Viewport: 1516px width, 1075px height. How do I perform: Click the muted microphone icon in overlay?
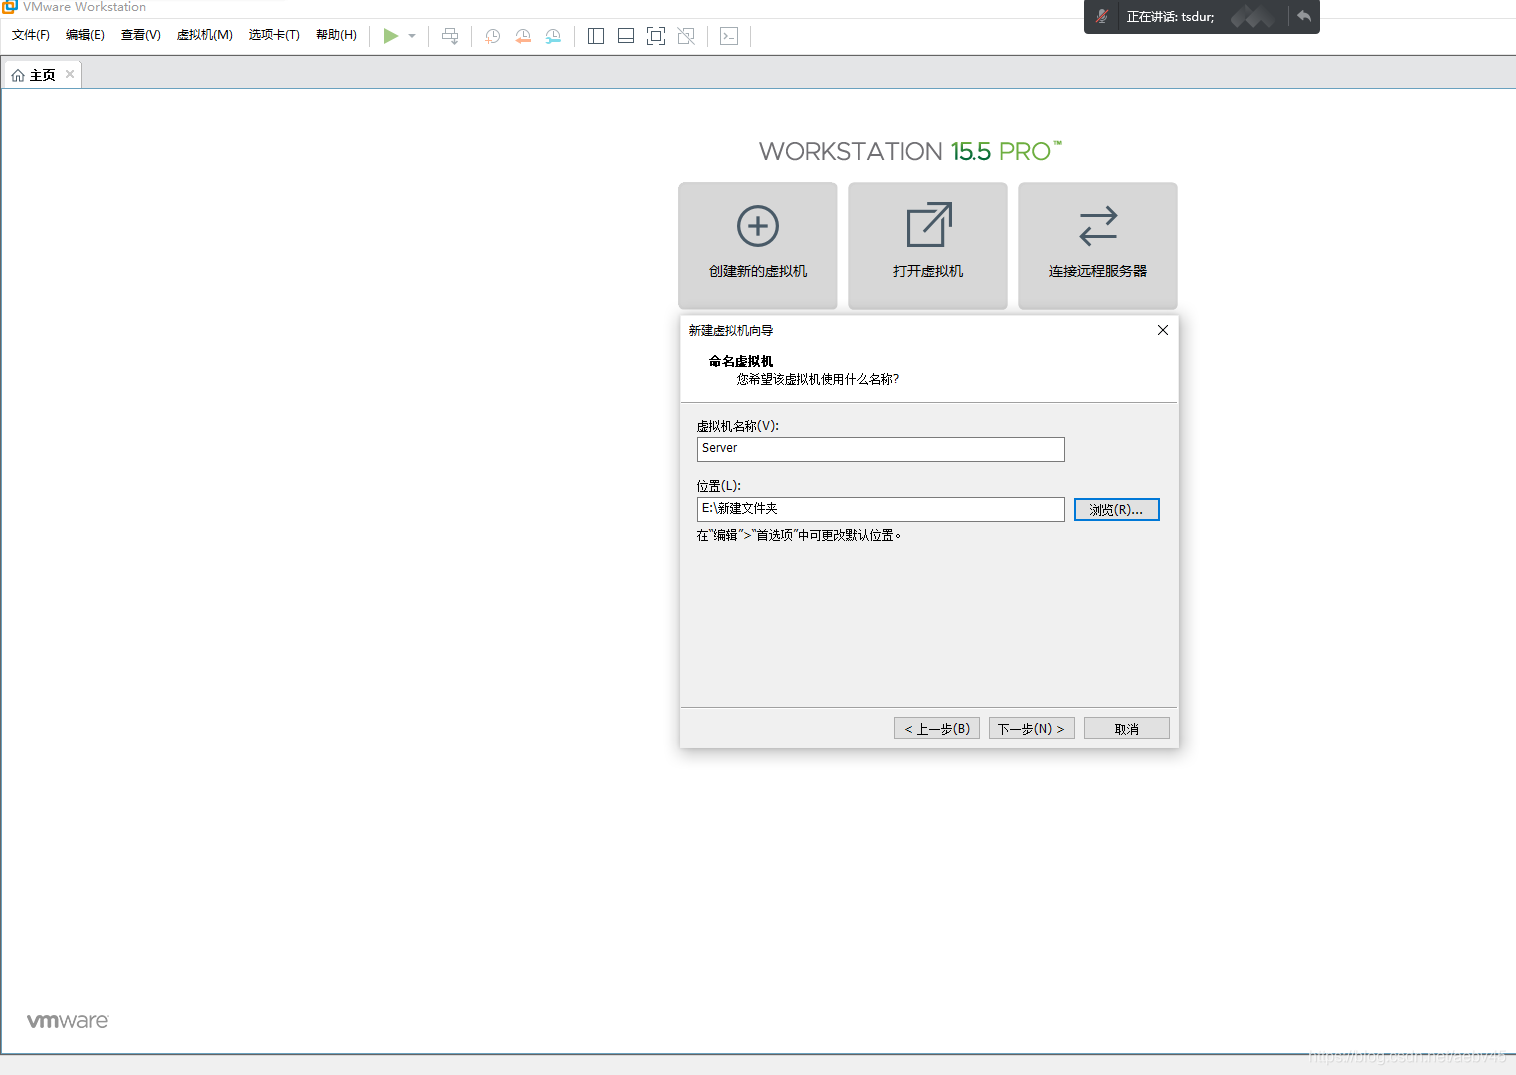[1102, 16]
